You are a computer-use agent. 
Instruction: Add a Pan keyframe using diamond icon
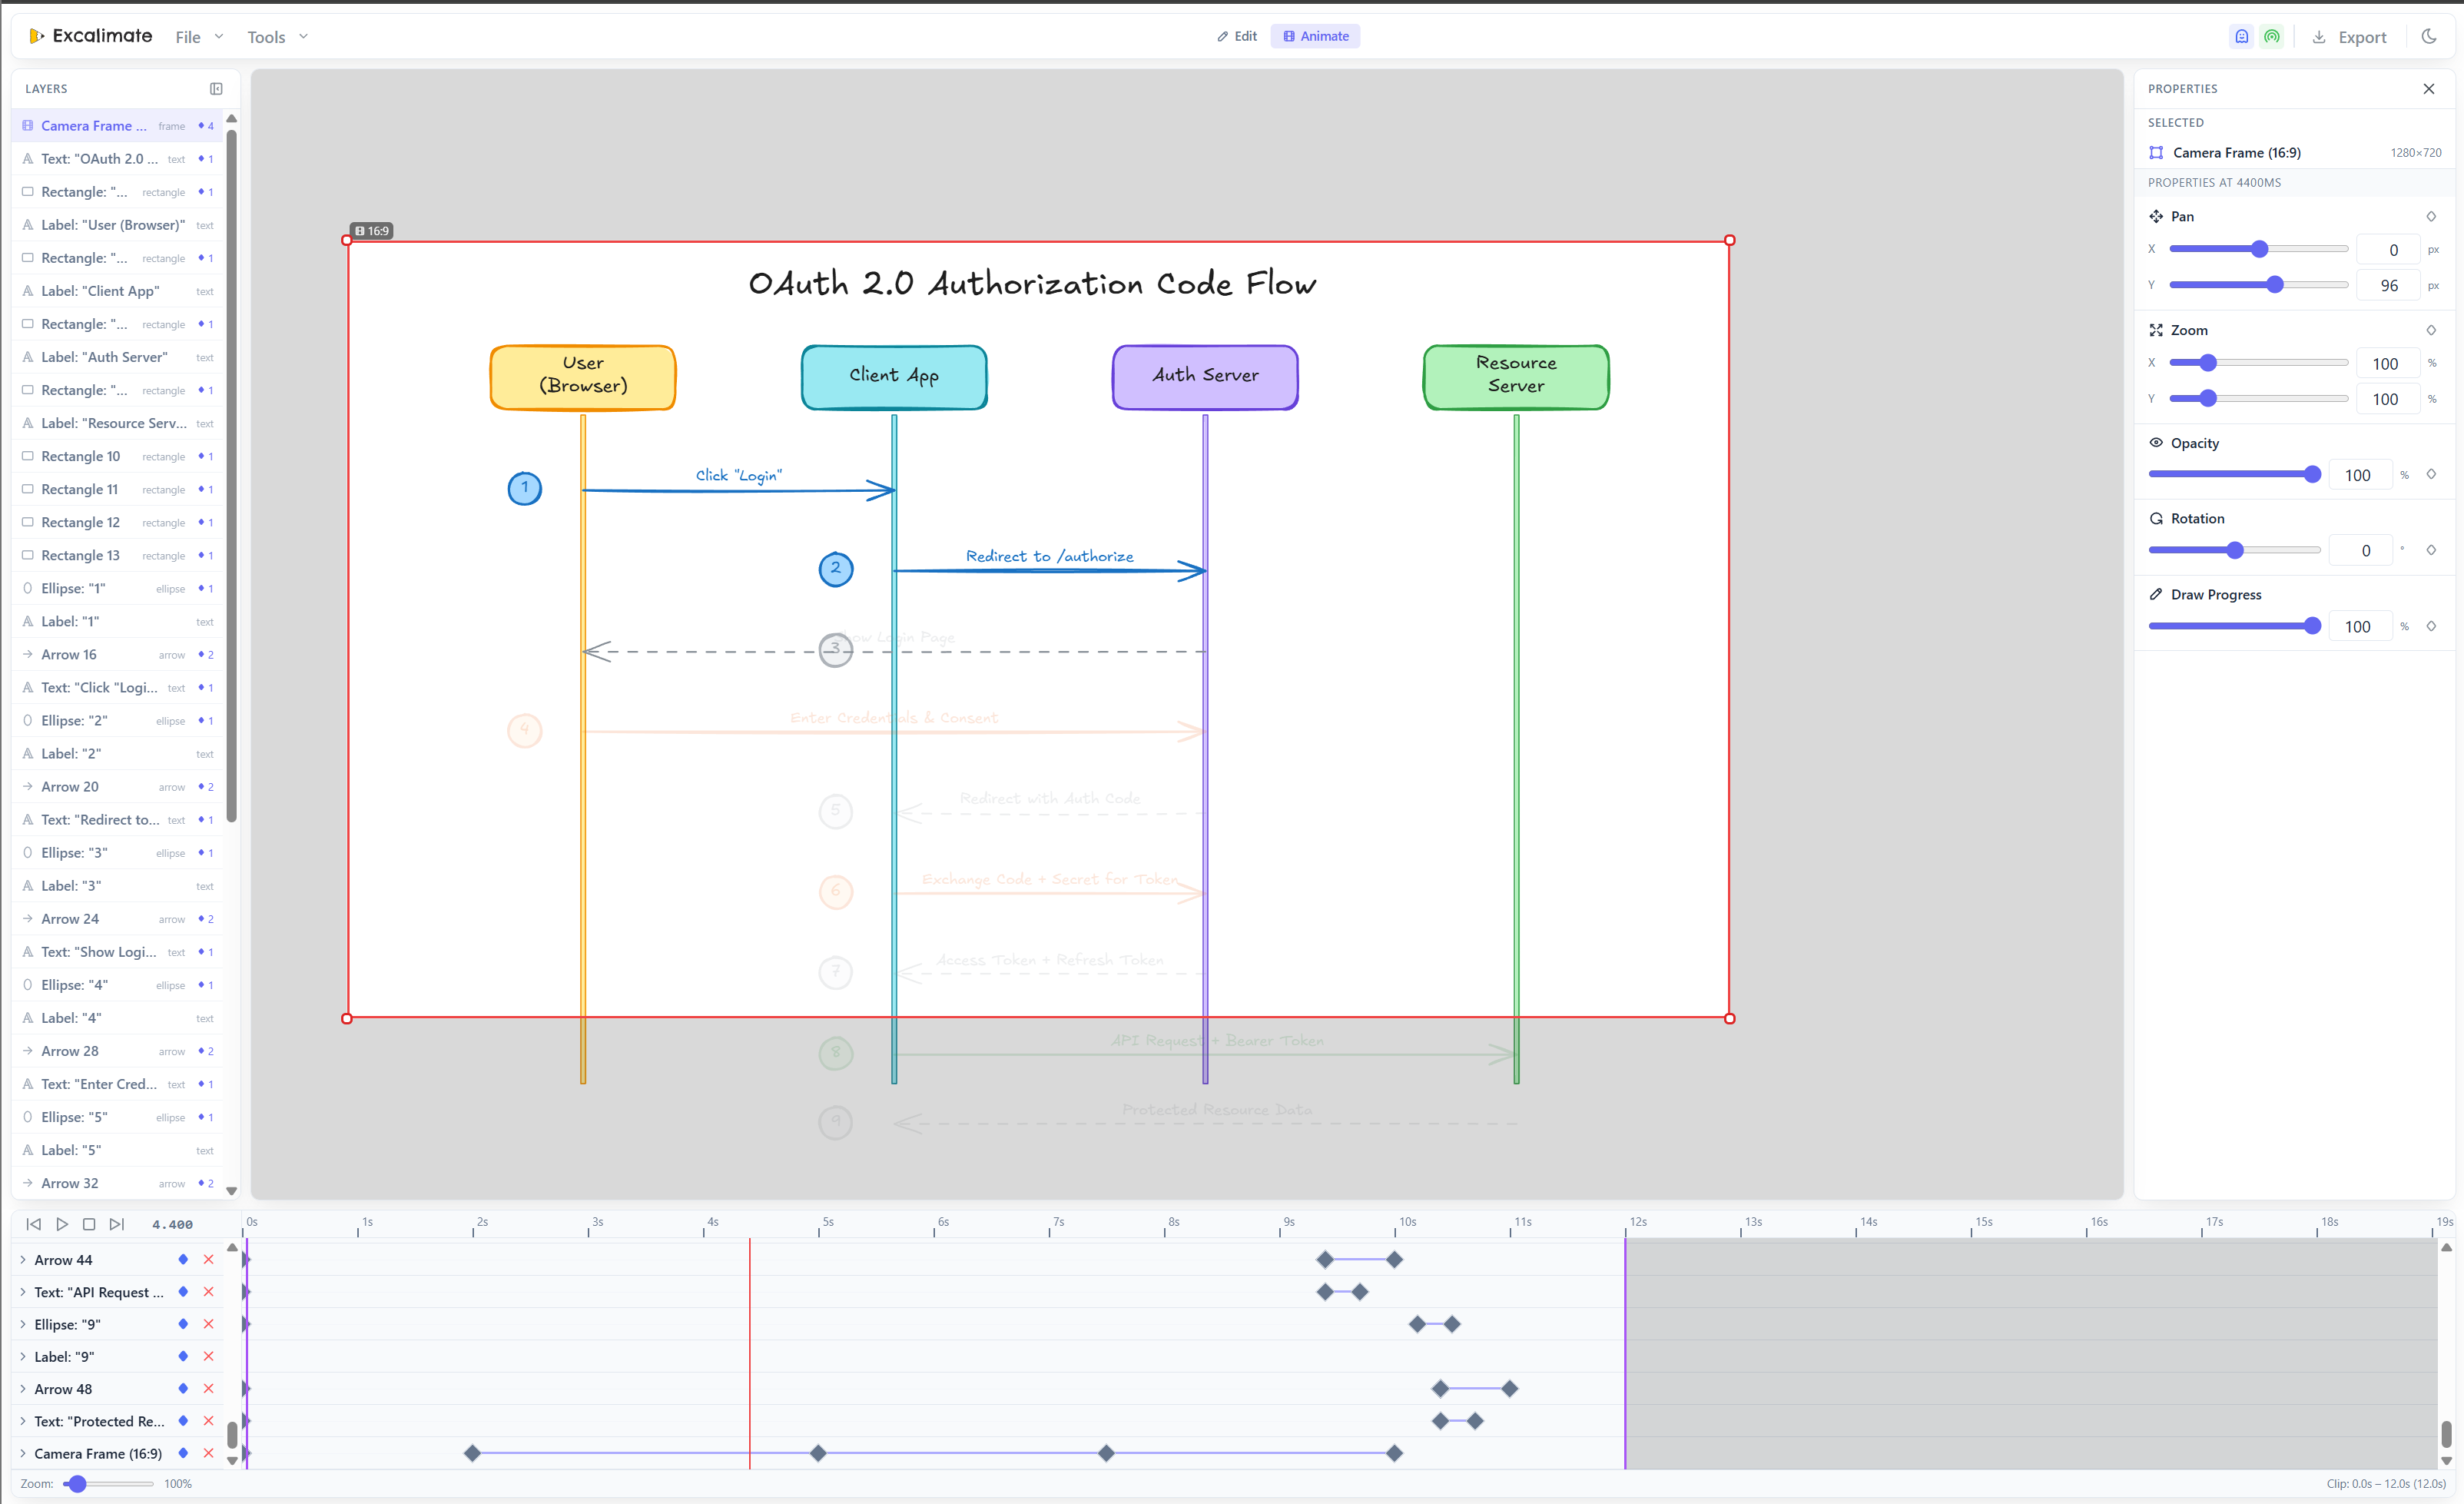pos(2431,216)
